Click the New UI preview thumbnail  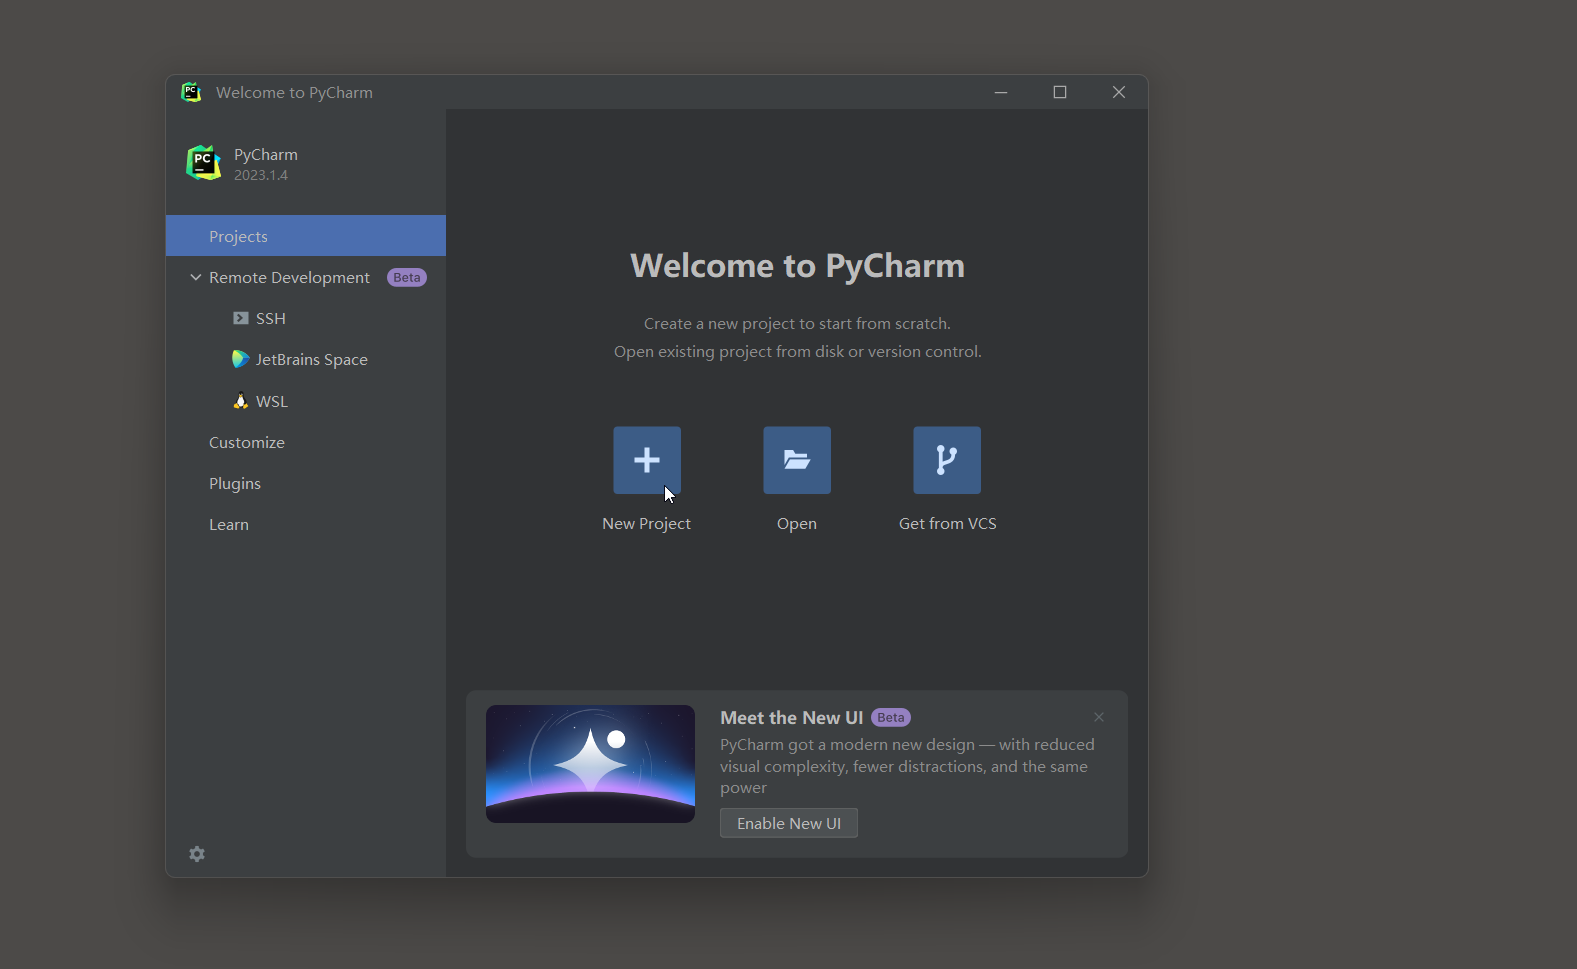tap(590, 764)
